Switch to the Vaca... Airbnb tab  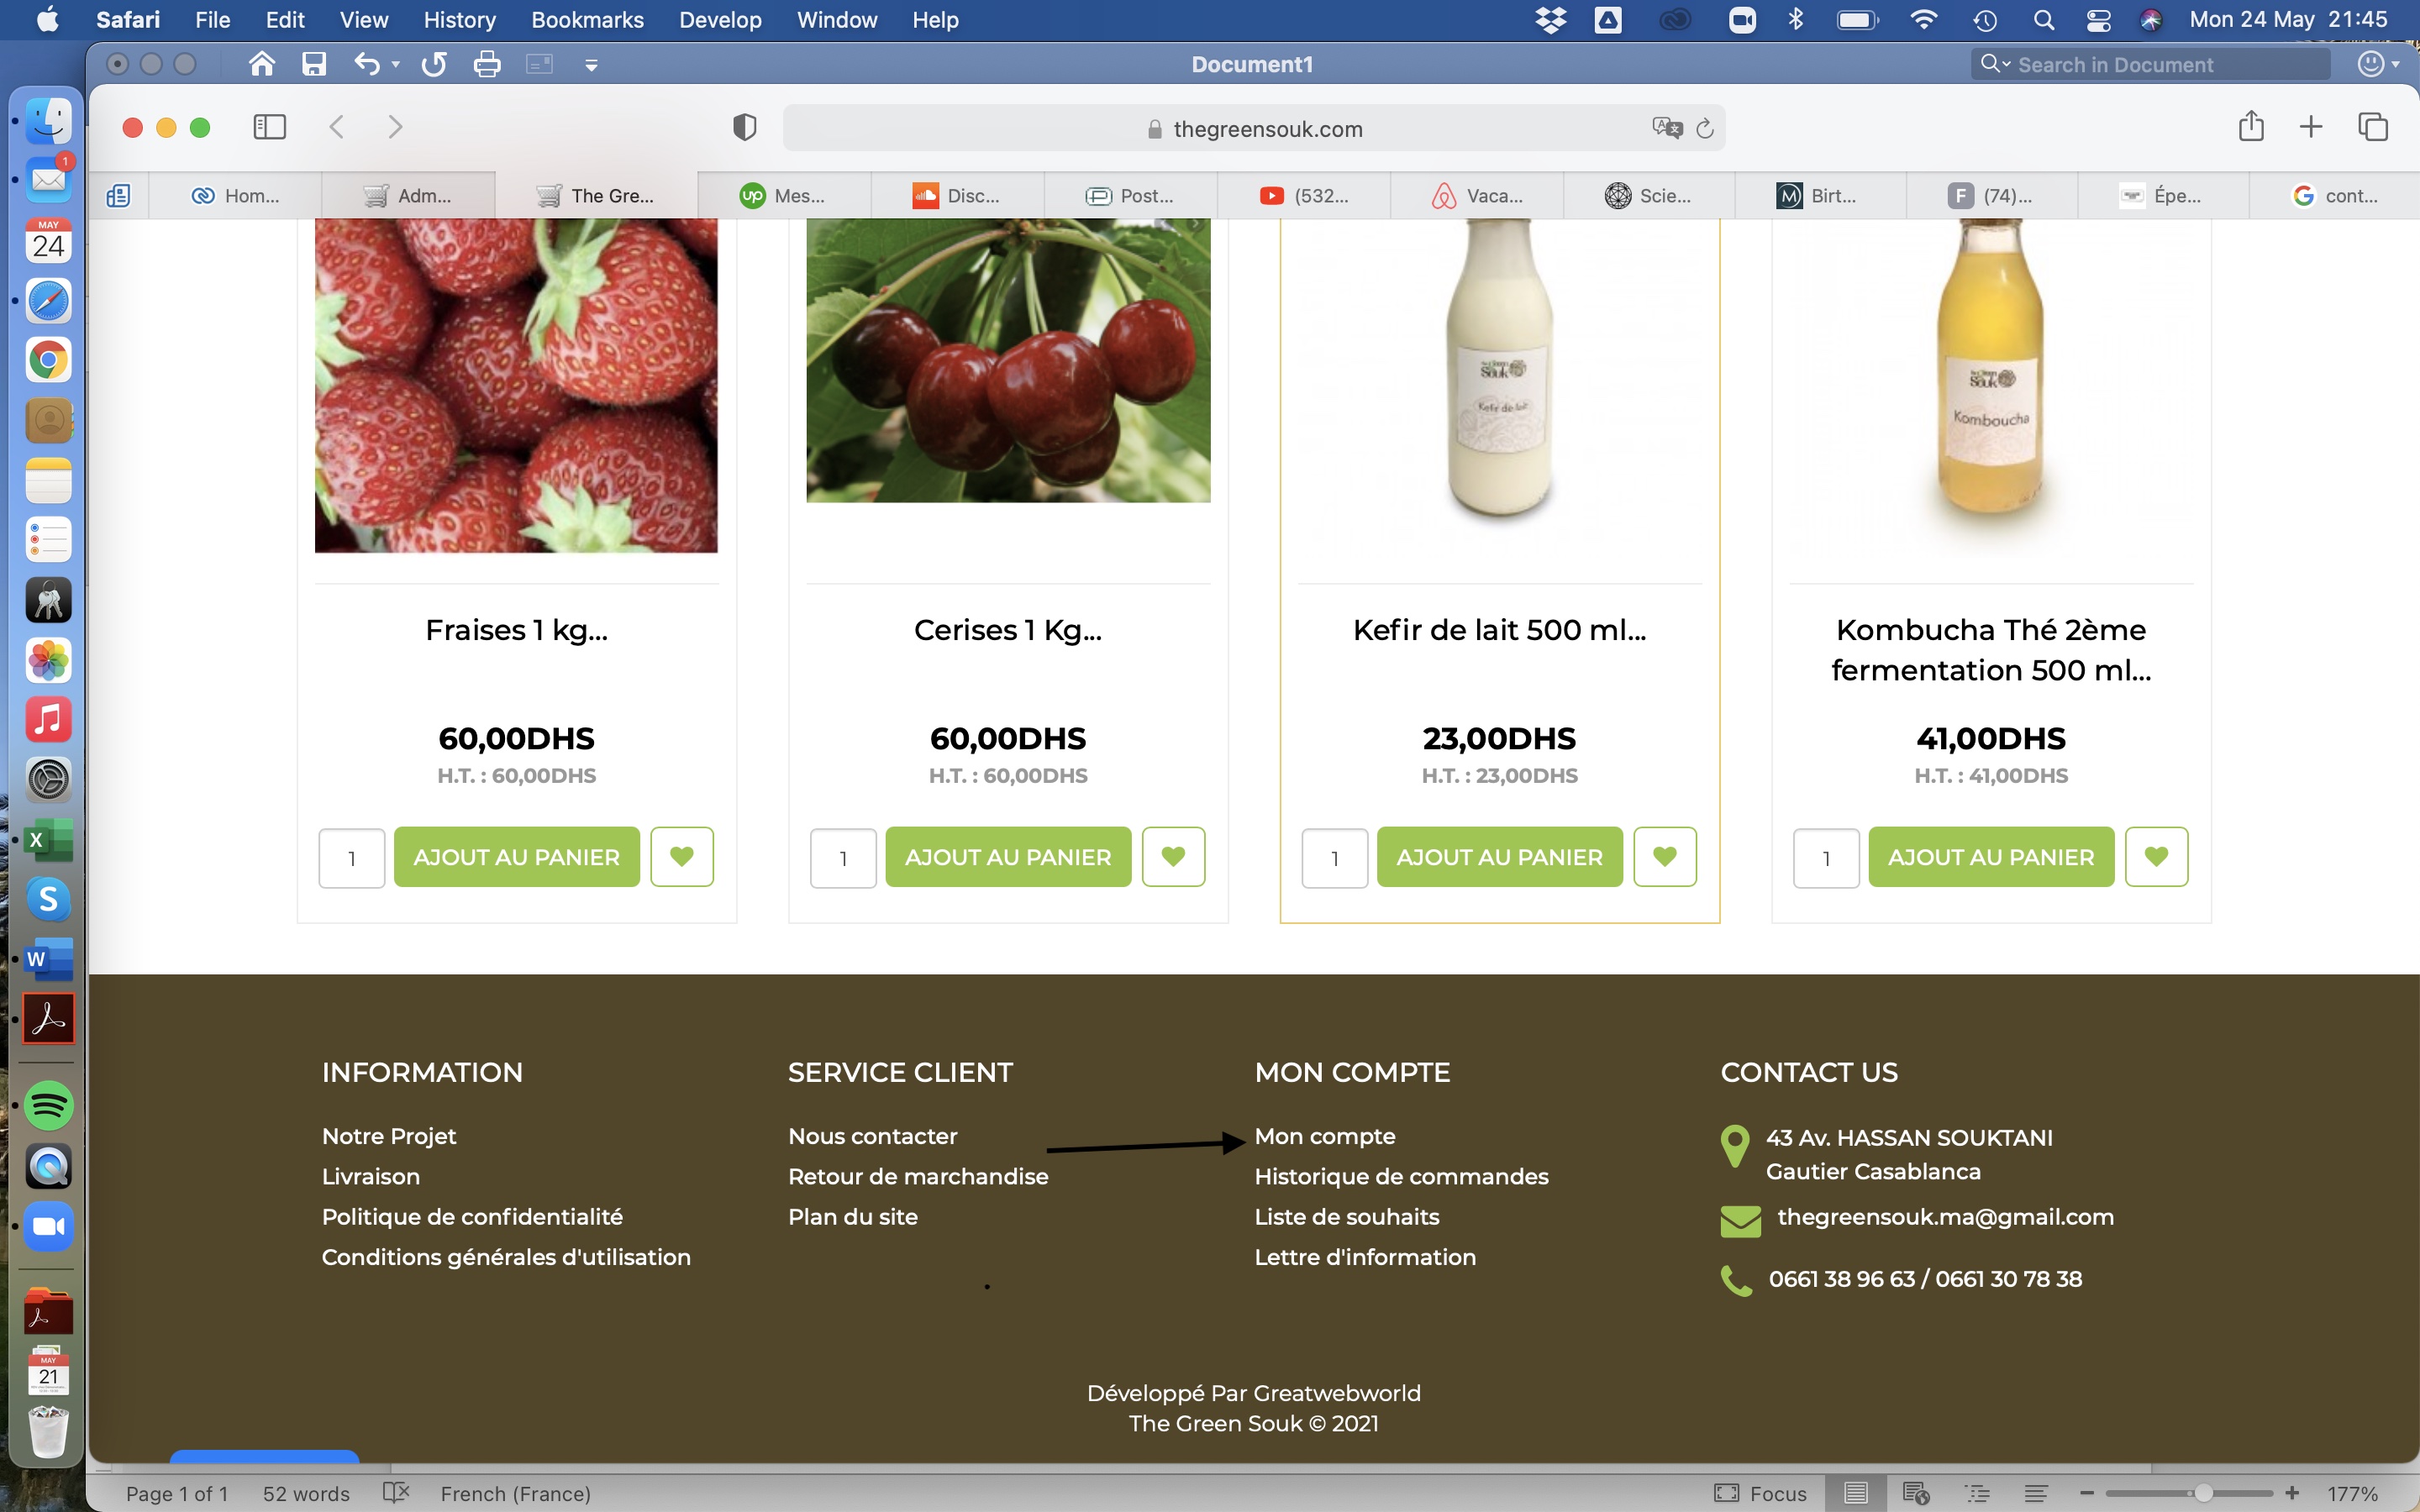1477,196
